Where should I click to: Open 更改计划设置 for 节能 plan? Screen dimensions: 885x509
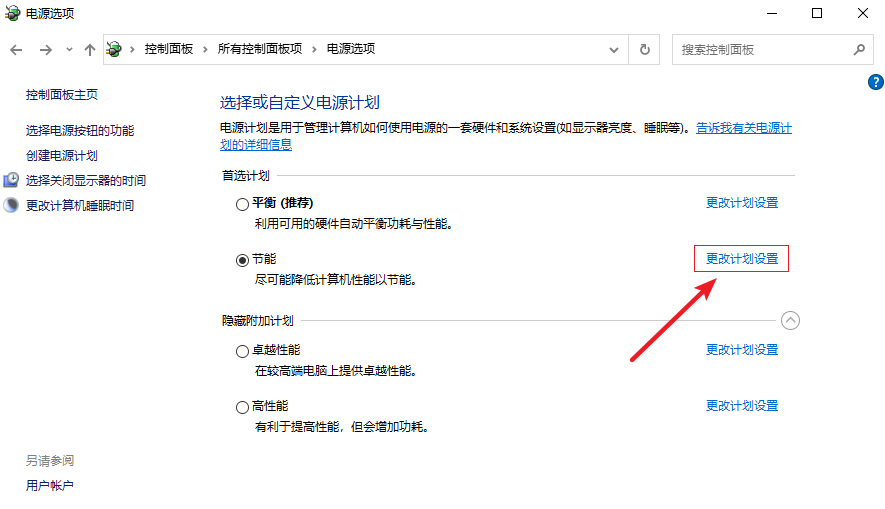[x=741, y=258]
